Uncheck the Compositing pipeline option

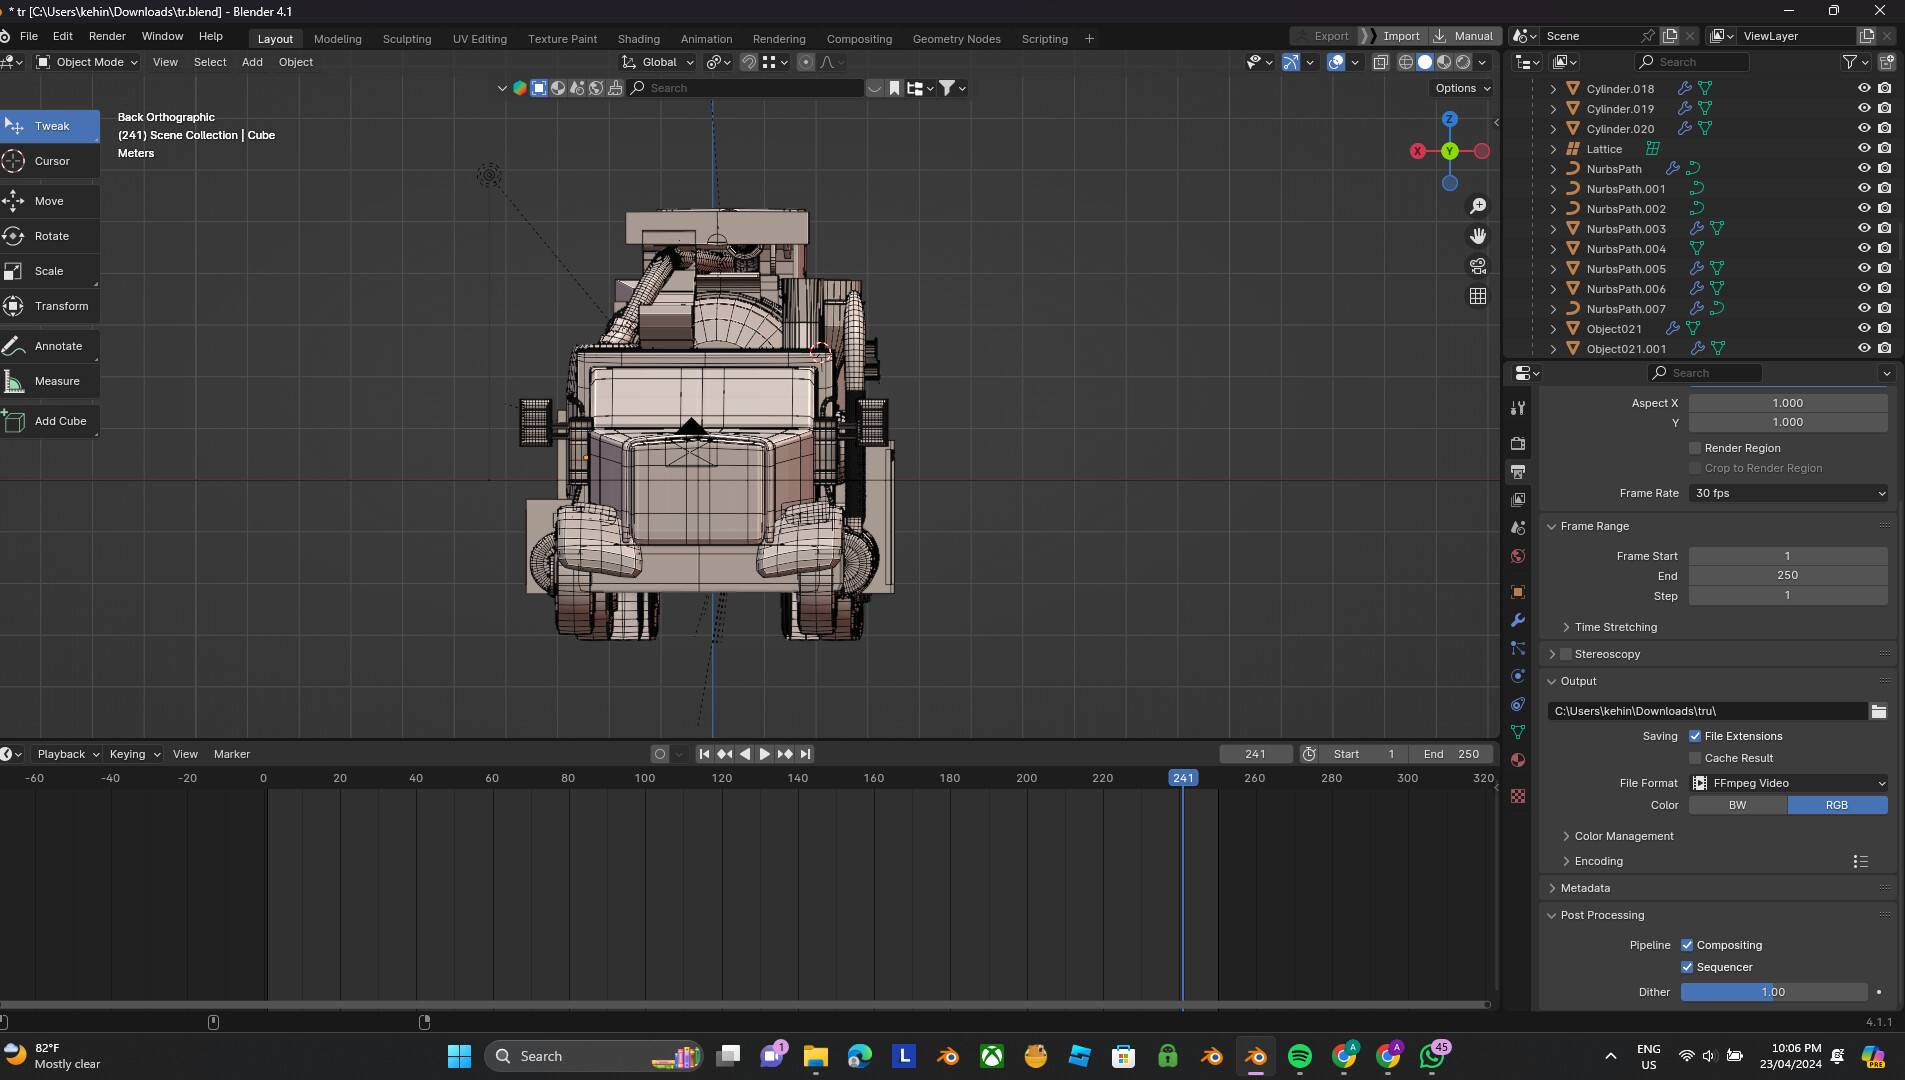[x=1687, y=944]
